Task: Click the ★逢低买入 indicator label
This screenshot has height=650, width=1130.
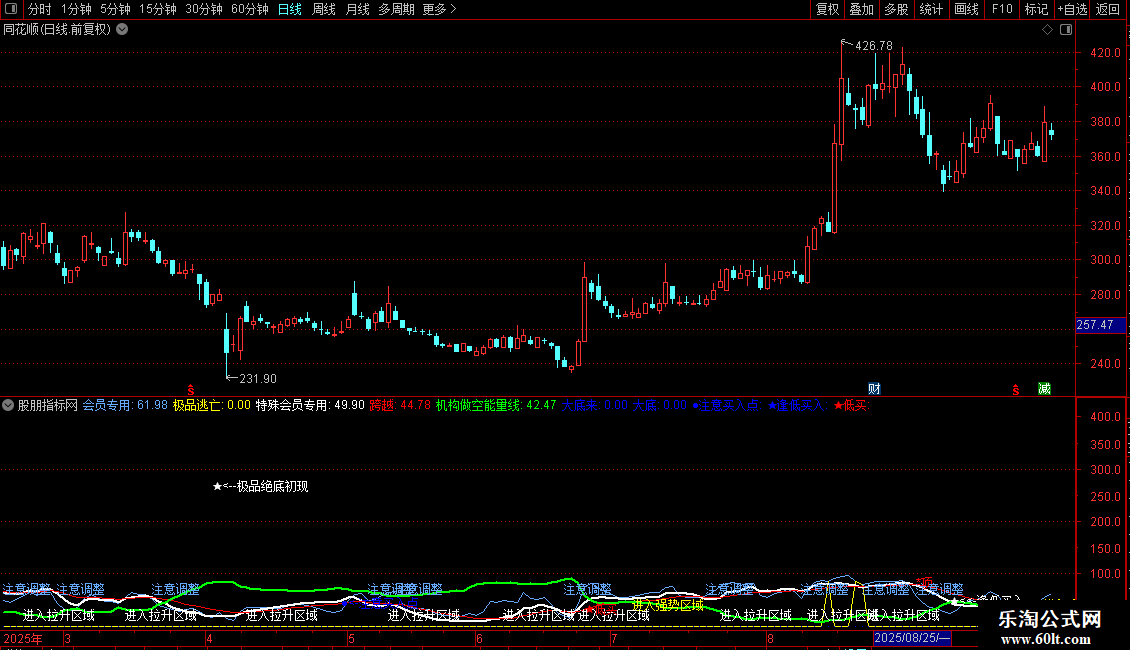Action: pos(798,406)
